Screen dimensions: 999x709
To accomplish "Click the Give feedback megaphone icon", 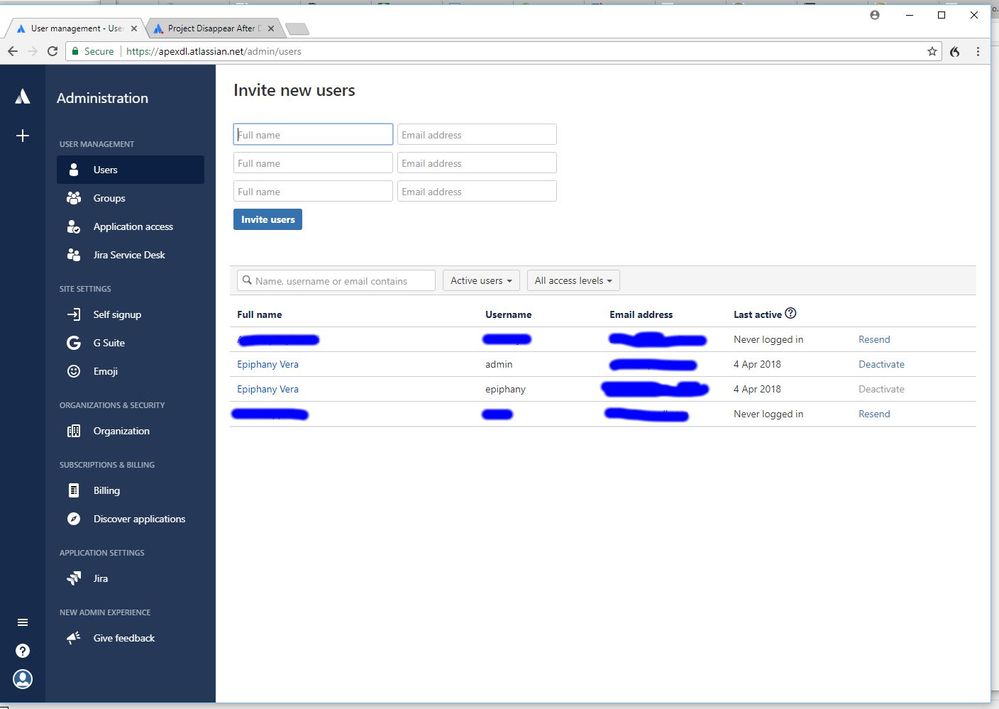I will tap(74, 638).
